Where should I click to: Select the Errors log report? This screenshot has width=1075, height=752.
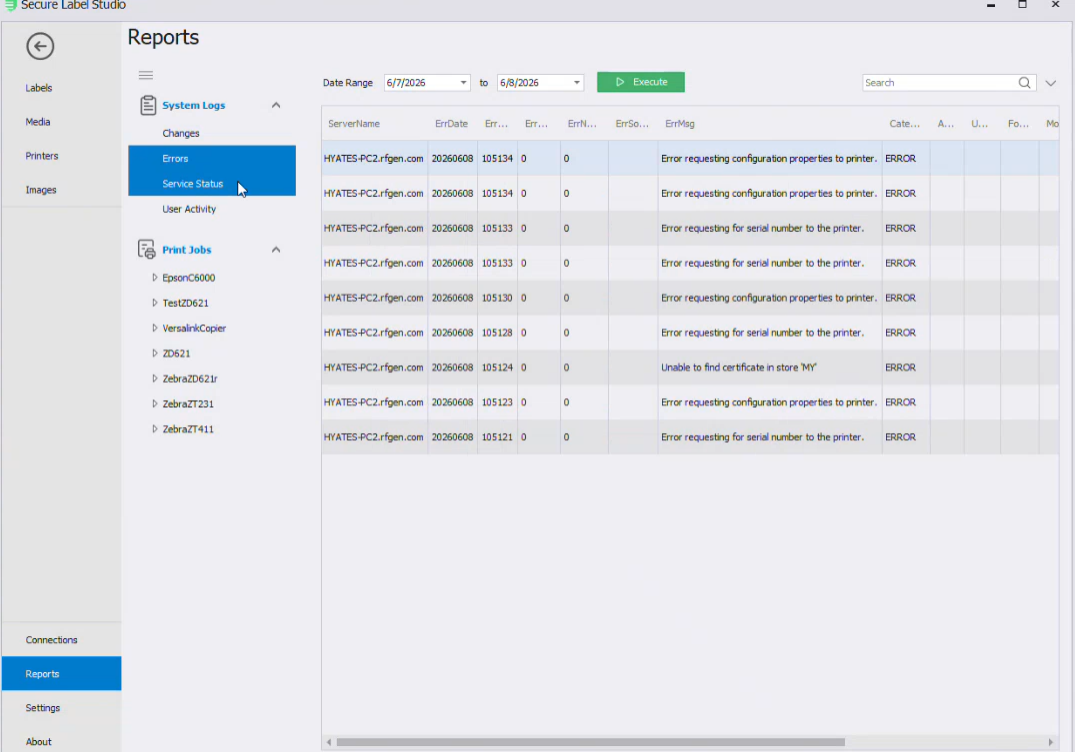pos(212,158)
